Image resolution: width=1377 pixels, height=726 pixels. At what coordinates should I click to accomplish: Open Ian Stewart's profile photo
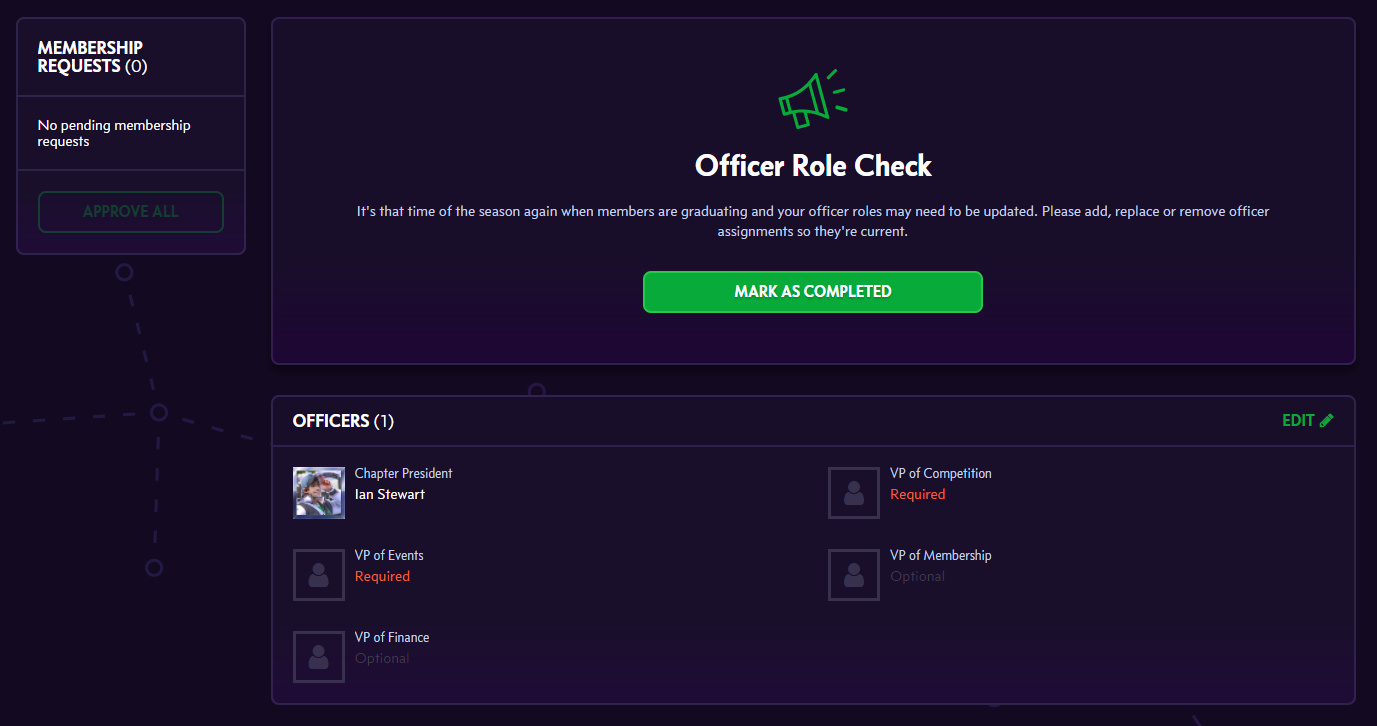pyautogui.click(x=319, y=493)
